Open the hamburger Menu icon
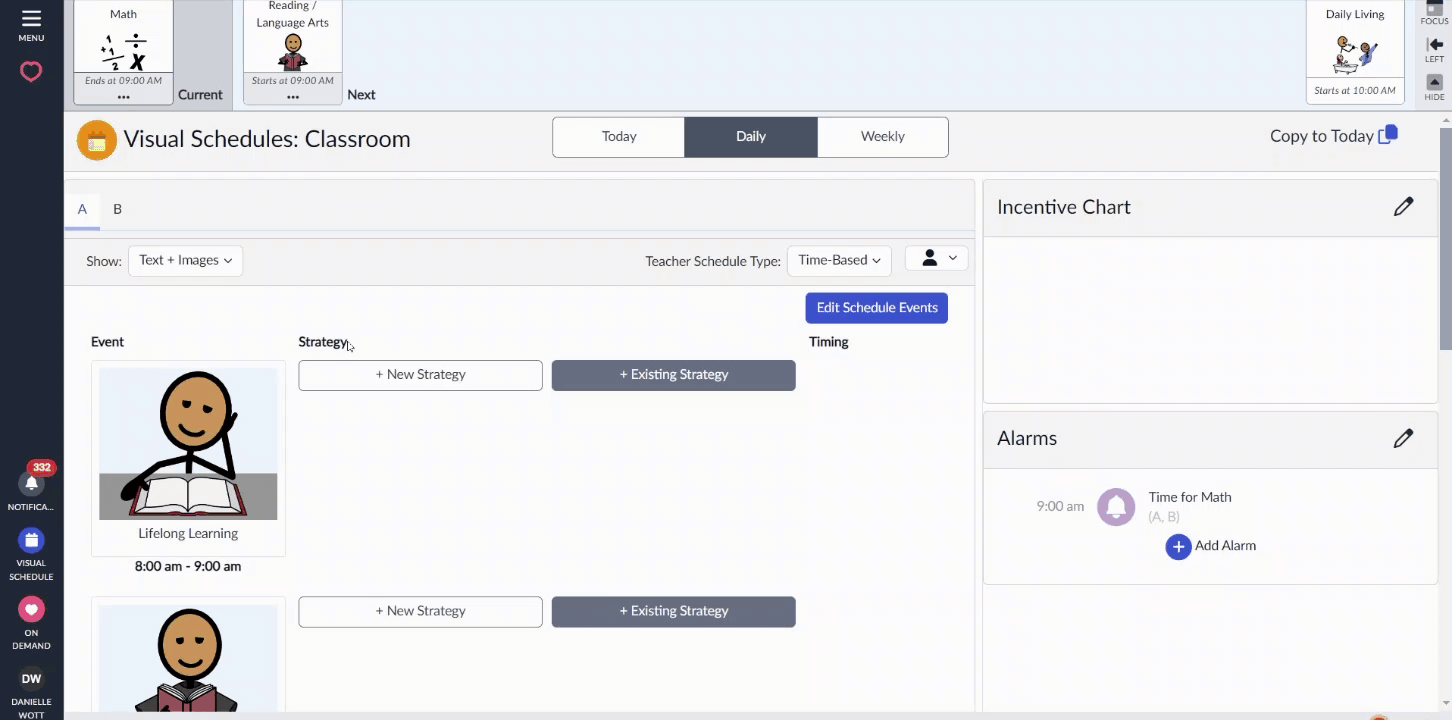The width and height of the screenshot is (1452, 720). (x=31, y=19)
